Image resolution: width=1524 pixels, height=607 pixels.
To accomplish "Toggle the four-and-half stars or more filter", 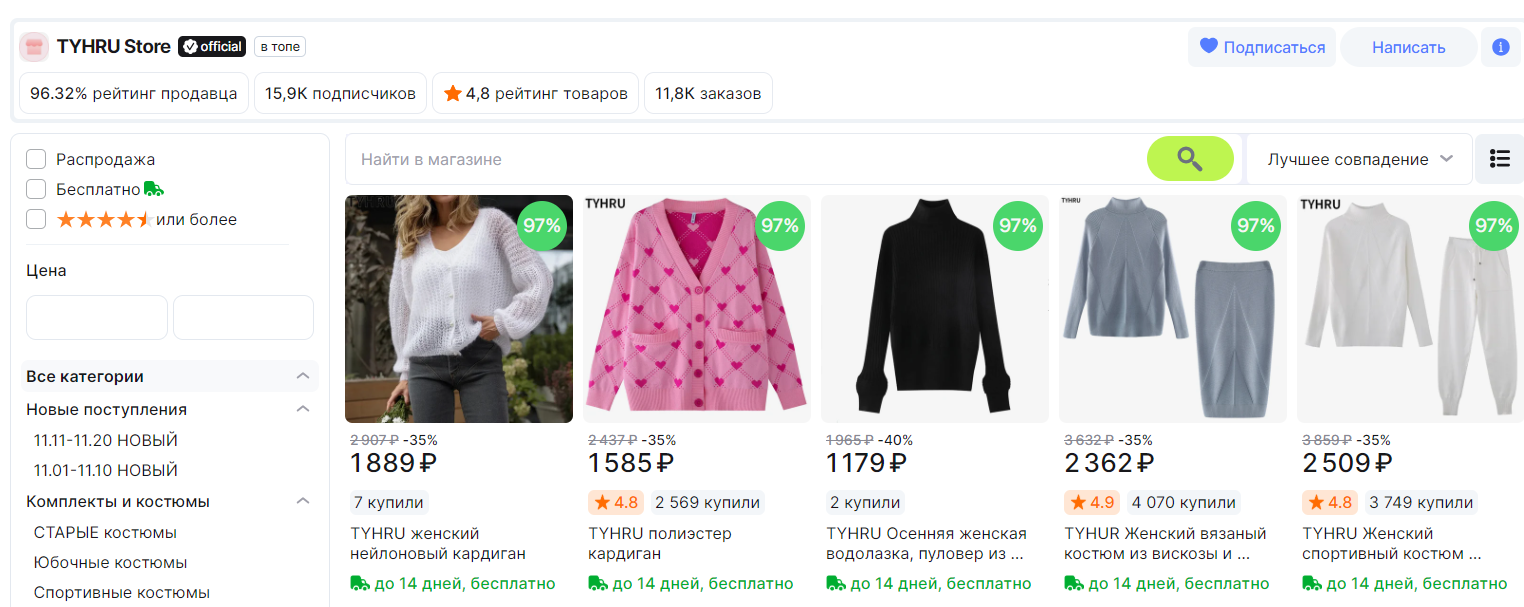I will 36,219.
